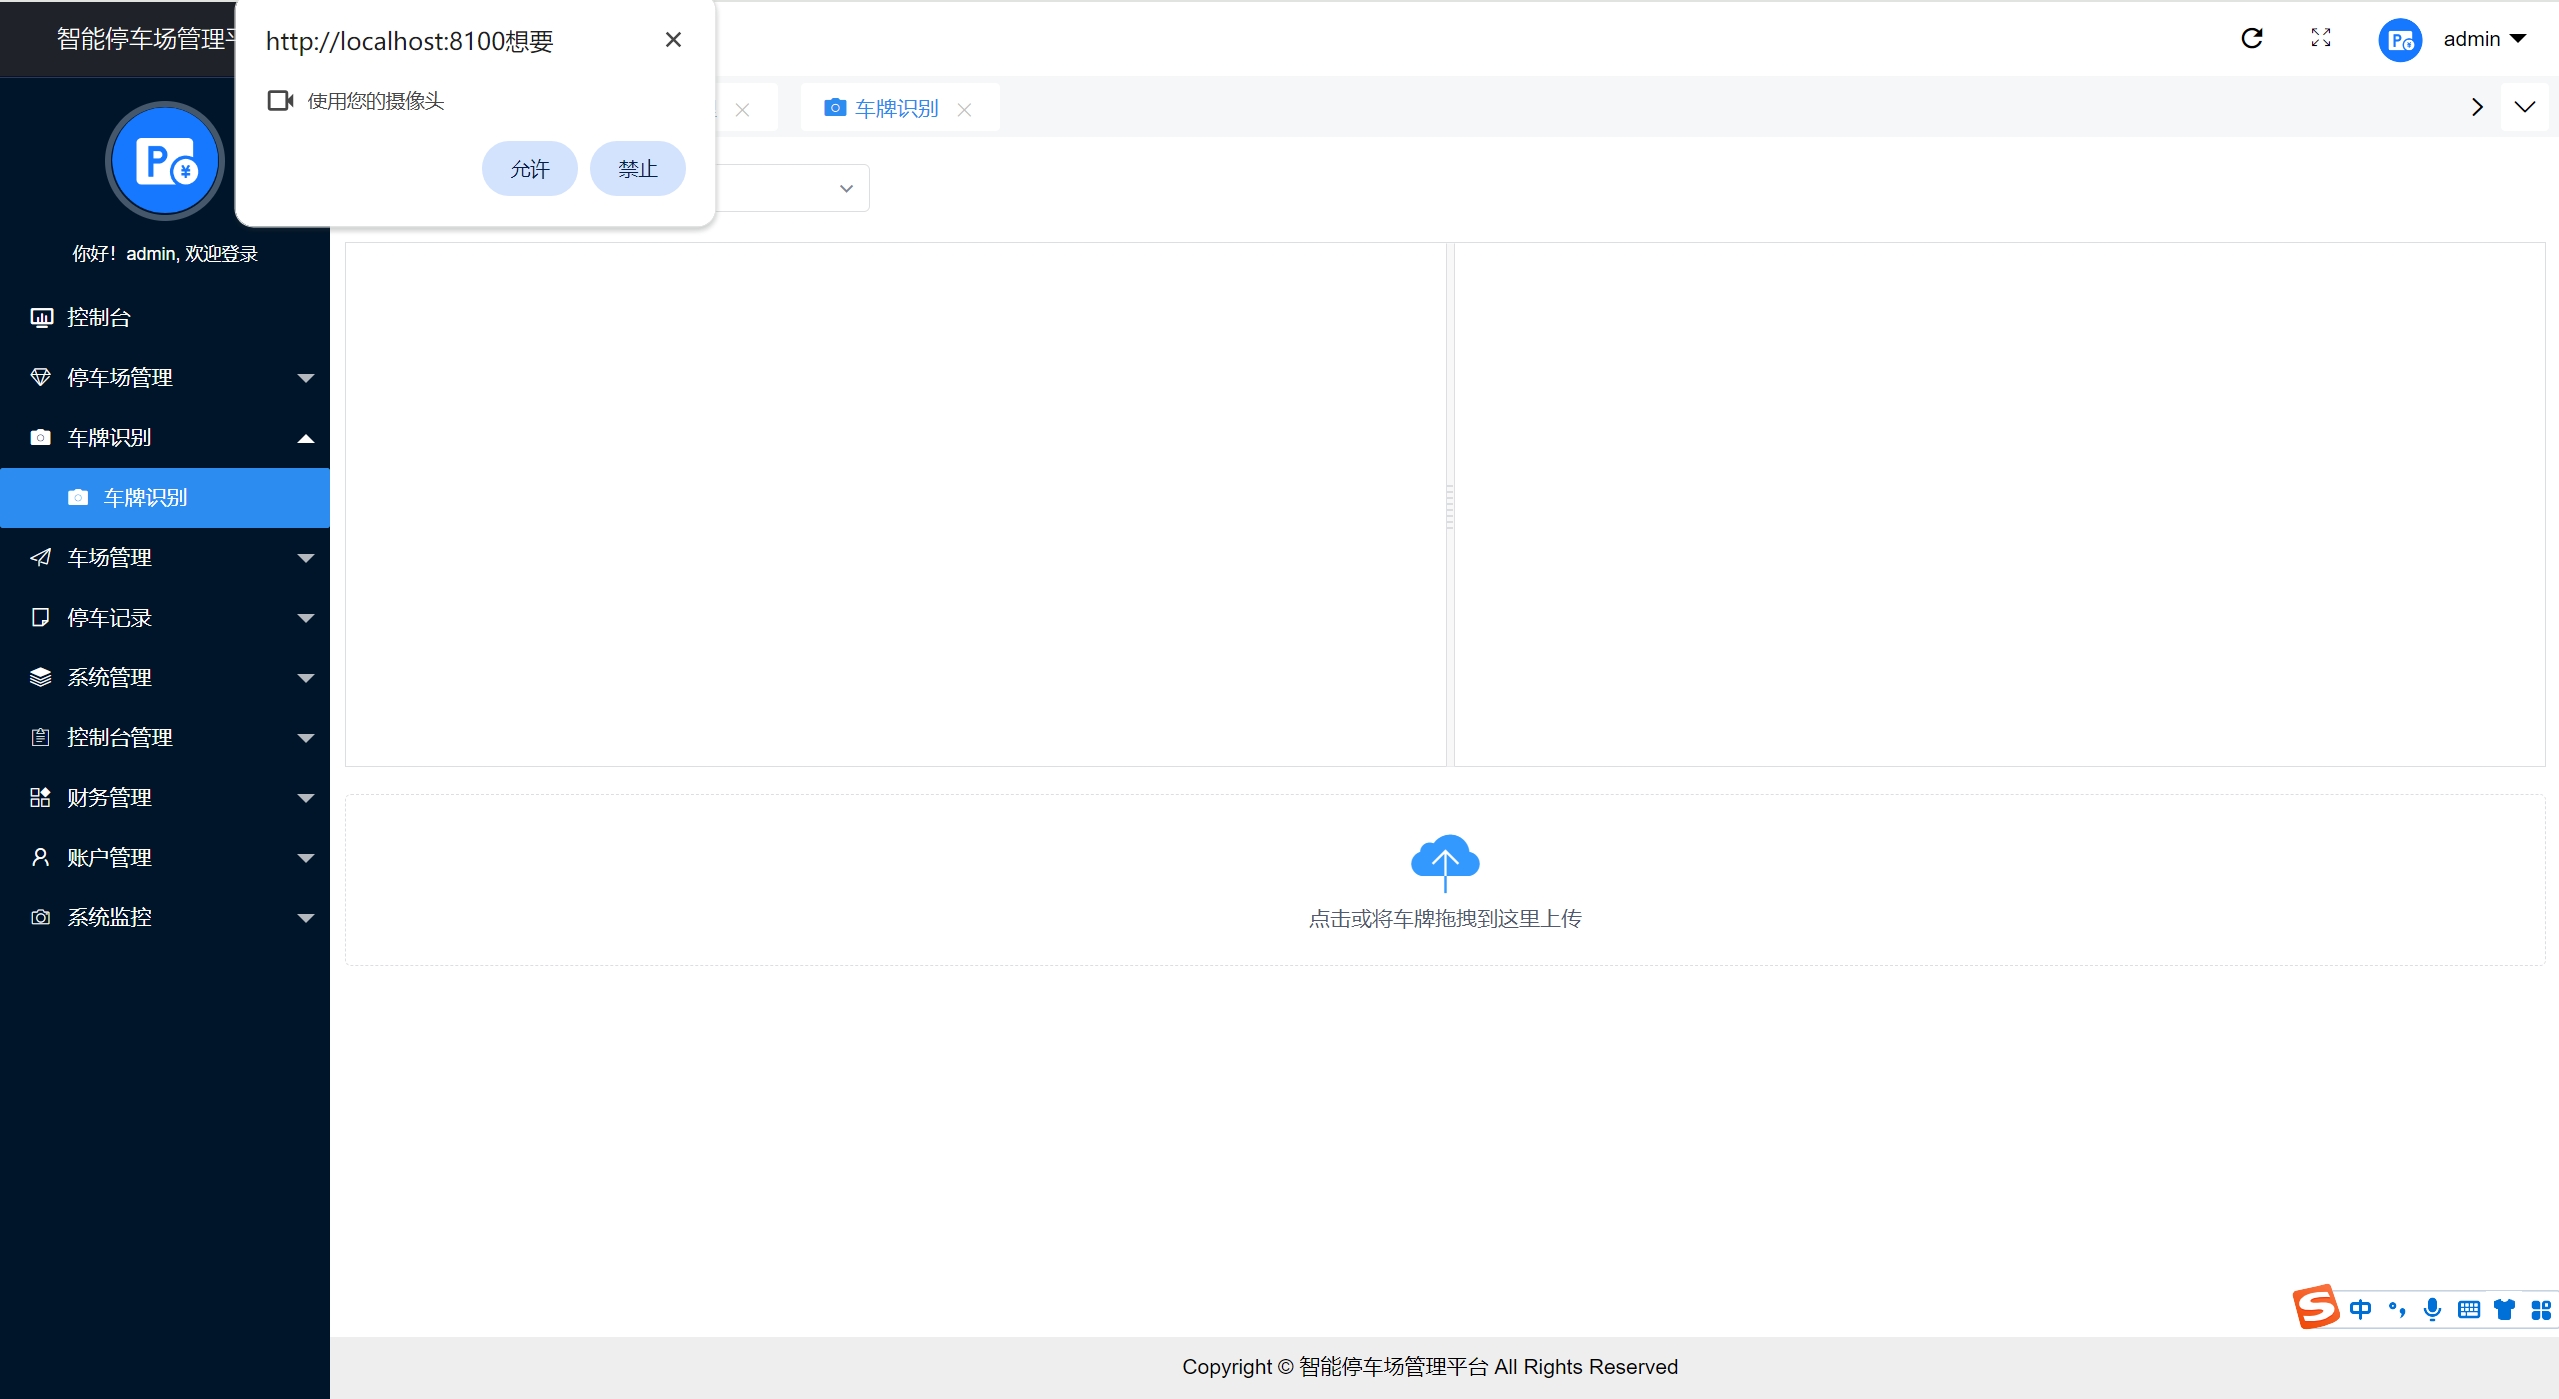The width and height of the screenshot is (2559, 1399).
Task: Toggle fullscreen mode icon
Action: (x=2321, y=38)
